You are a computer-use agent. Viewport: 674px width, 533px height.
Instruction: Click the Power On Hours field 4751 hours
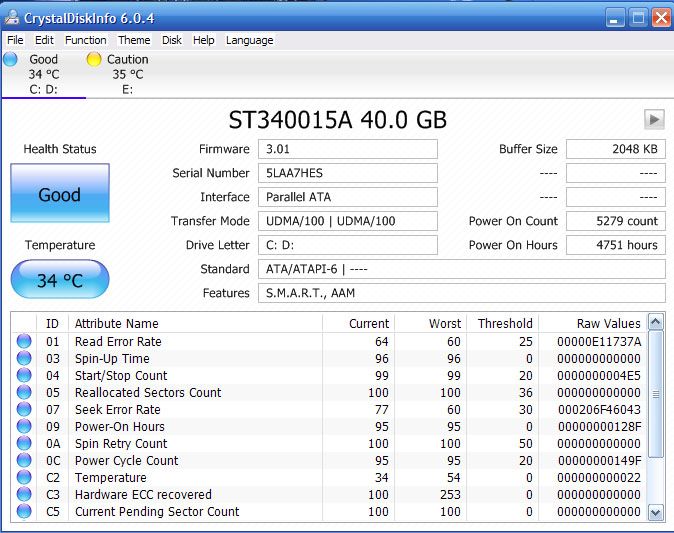(616, 245)
